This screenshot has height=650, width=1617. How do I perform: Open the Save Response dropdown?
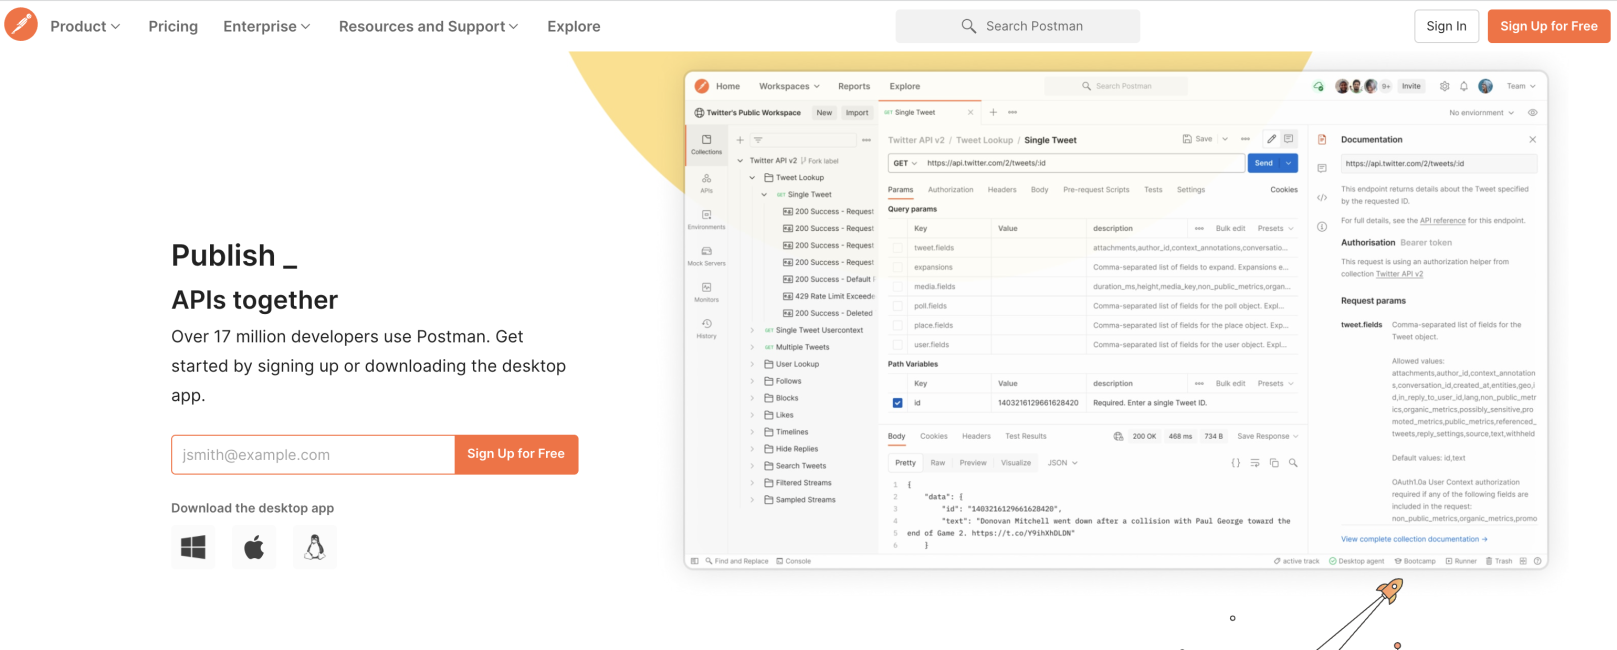pyautogui.click(x=1267, y=436)
